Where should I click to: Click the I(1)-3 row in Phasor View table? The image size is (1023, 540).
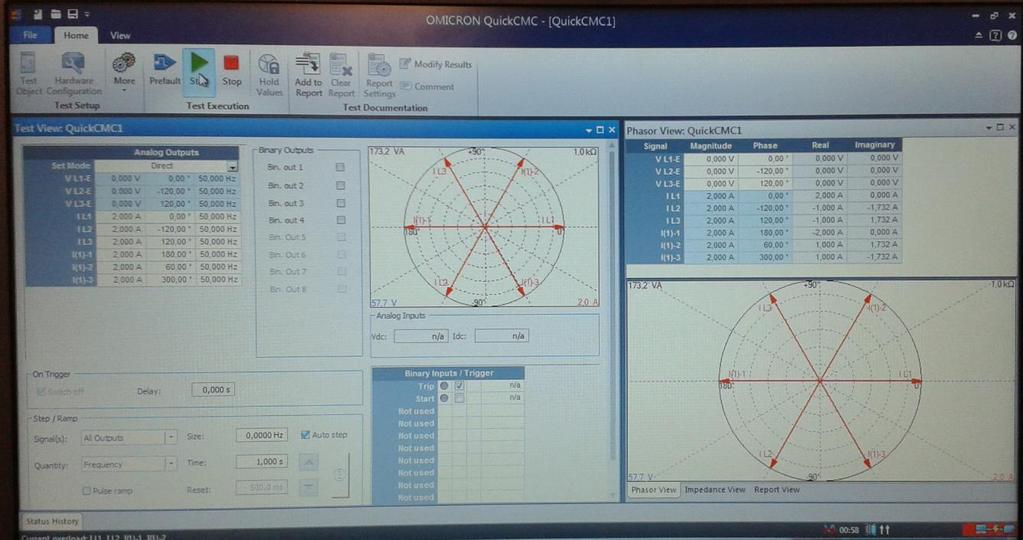click(x=763, y=257)
